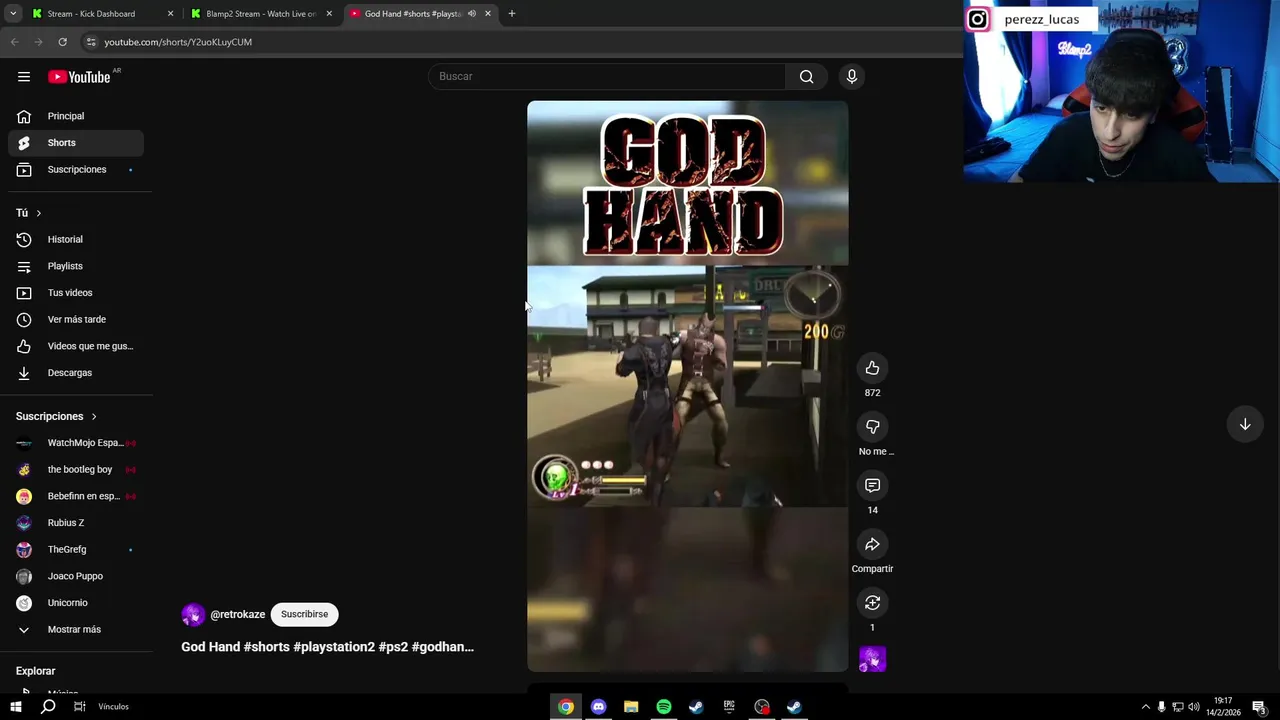Click the Compartir share icon
1280x720 pixels.
point(872,544)
